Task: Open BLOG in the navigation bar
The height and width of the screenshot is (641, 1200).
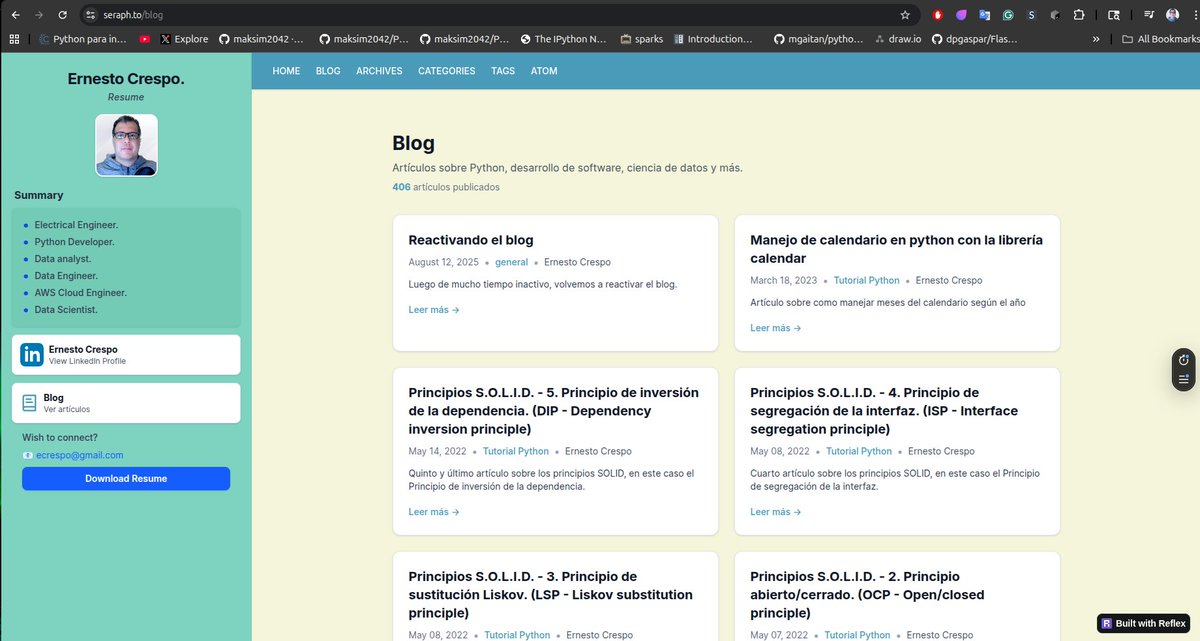Action: [328, 71]
